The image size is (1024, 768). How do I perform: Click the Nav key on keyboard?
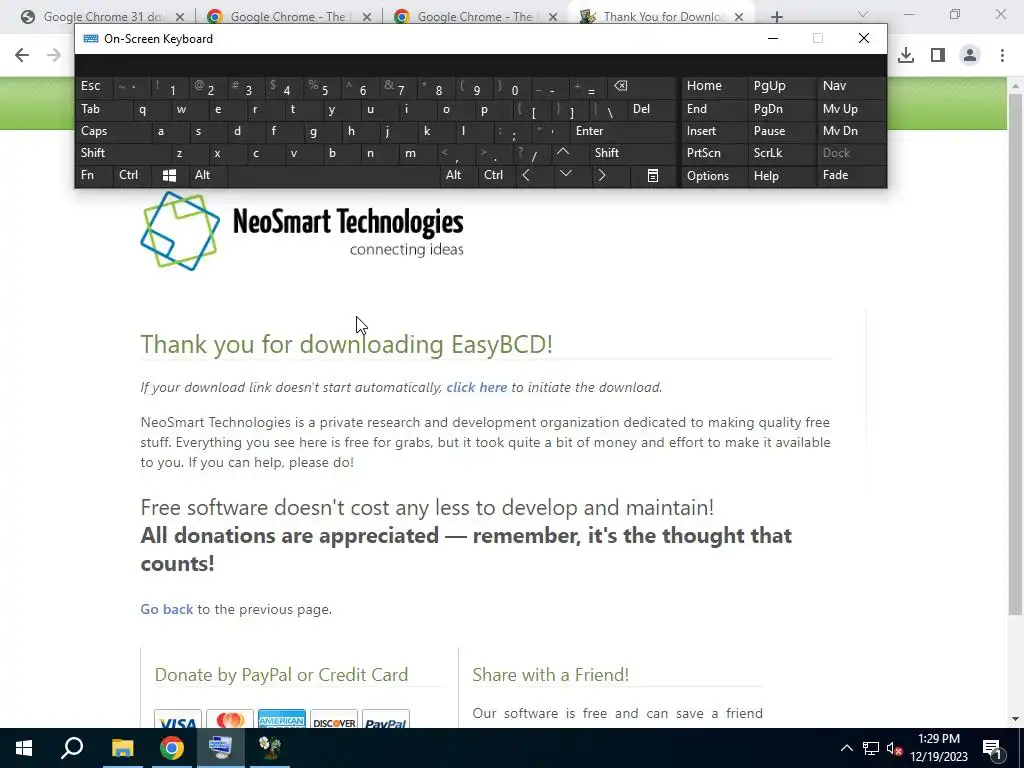(851, 86)
